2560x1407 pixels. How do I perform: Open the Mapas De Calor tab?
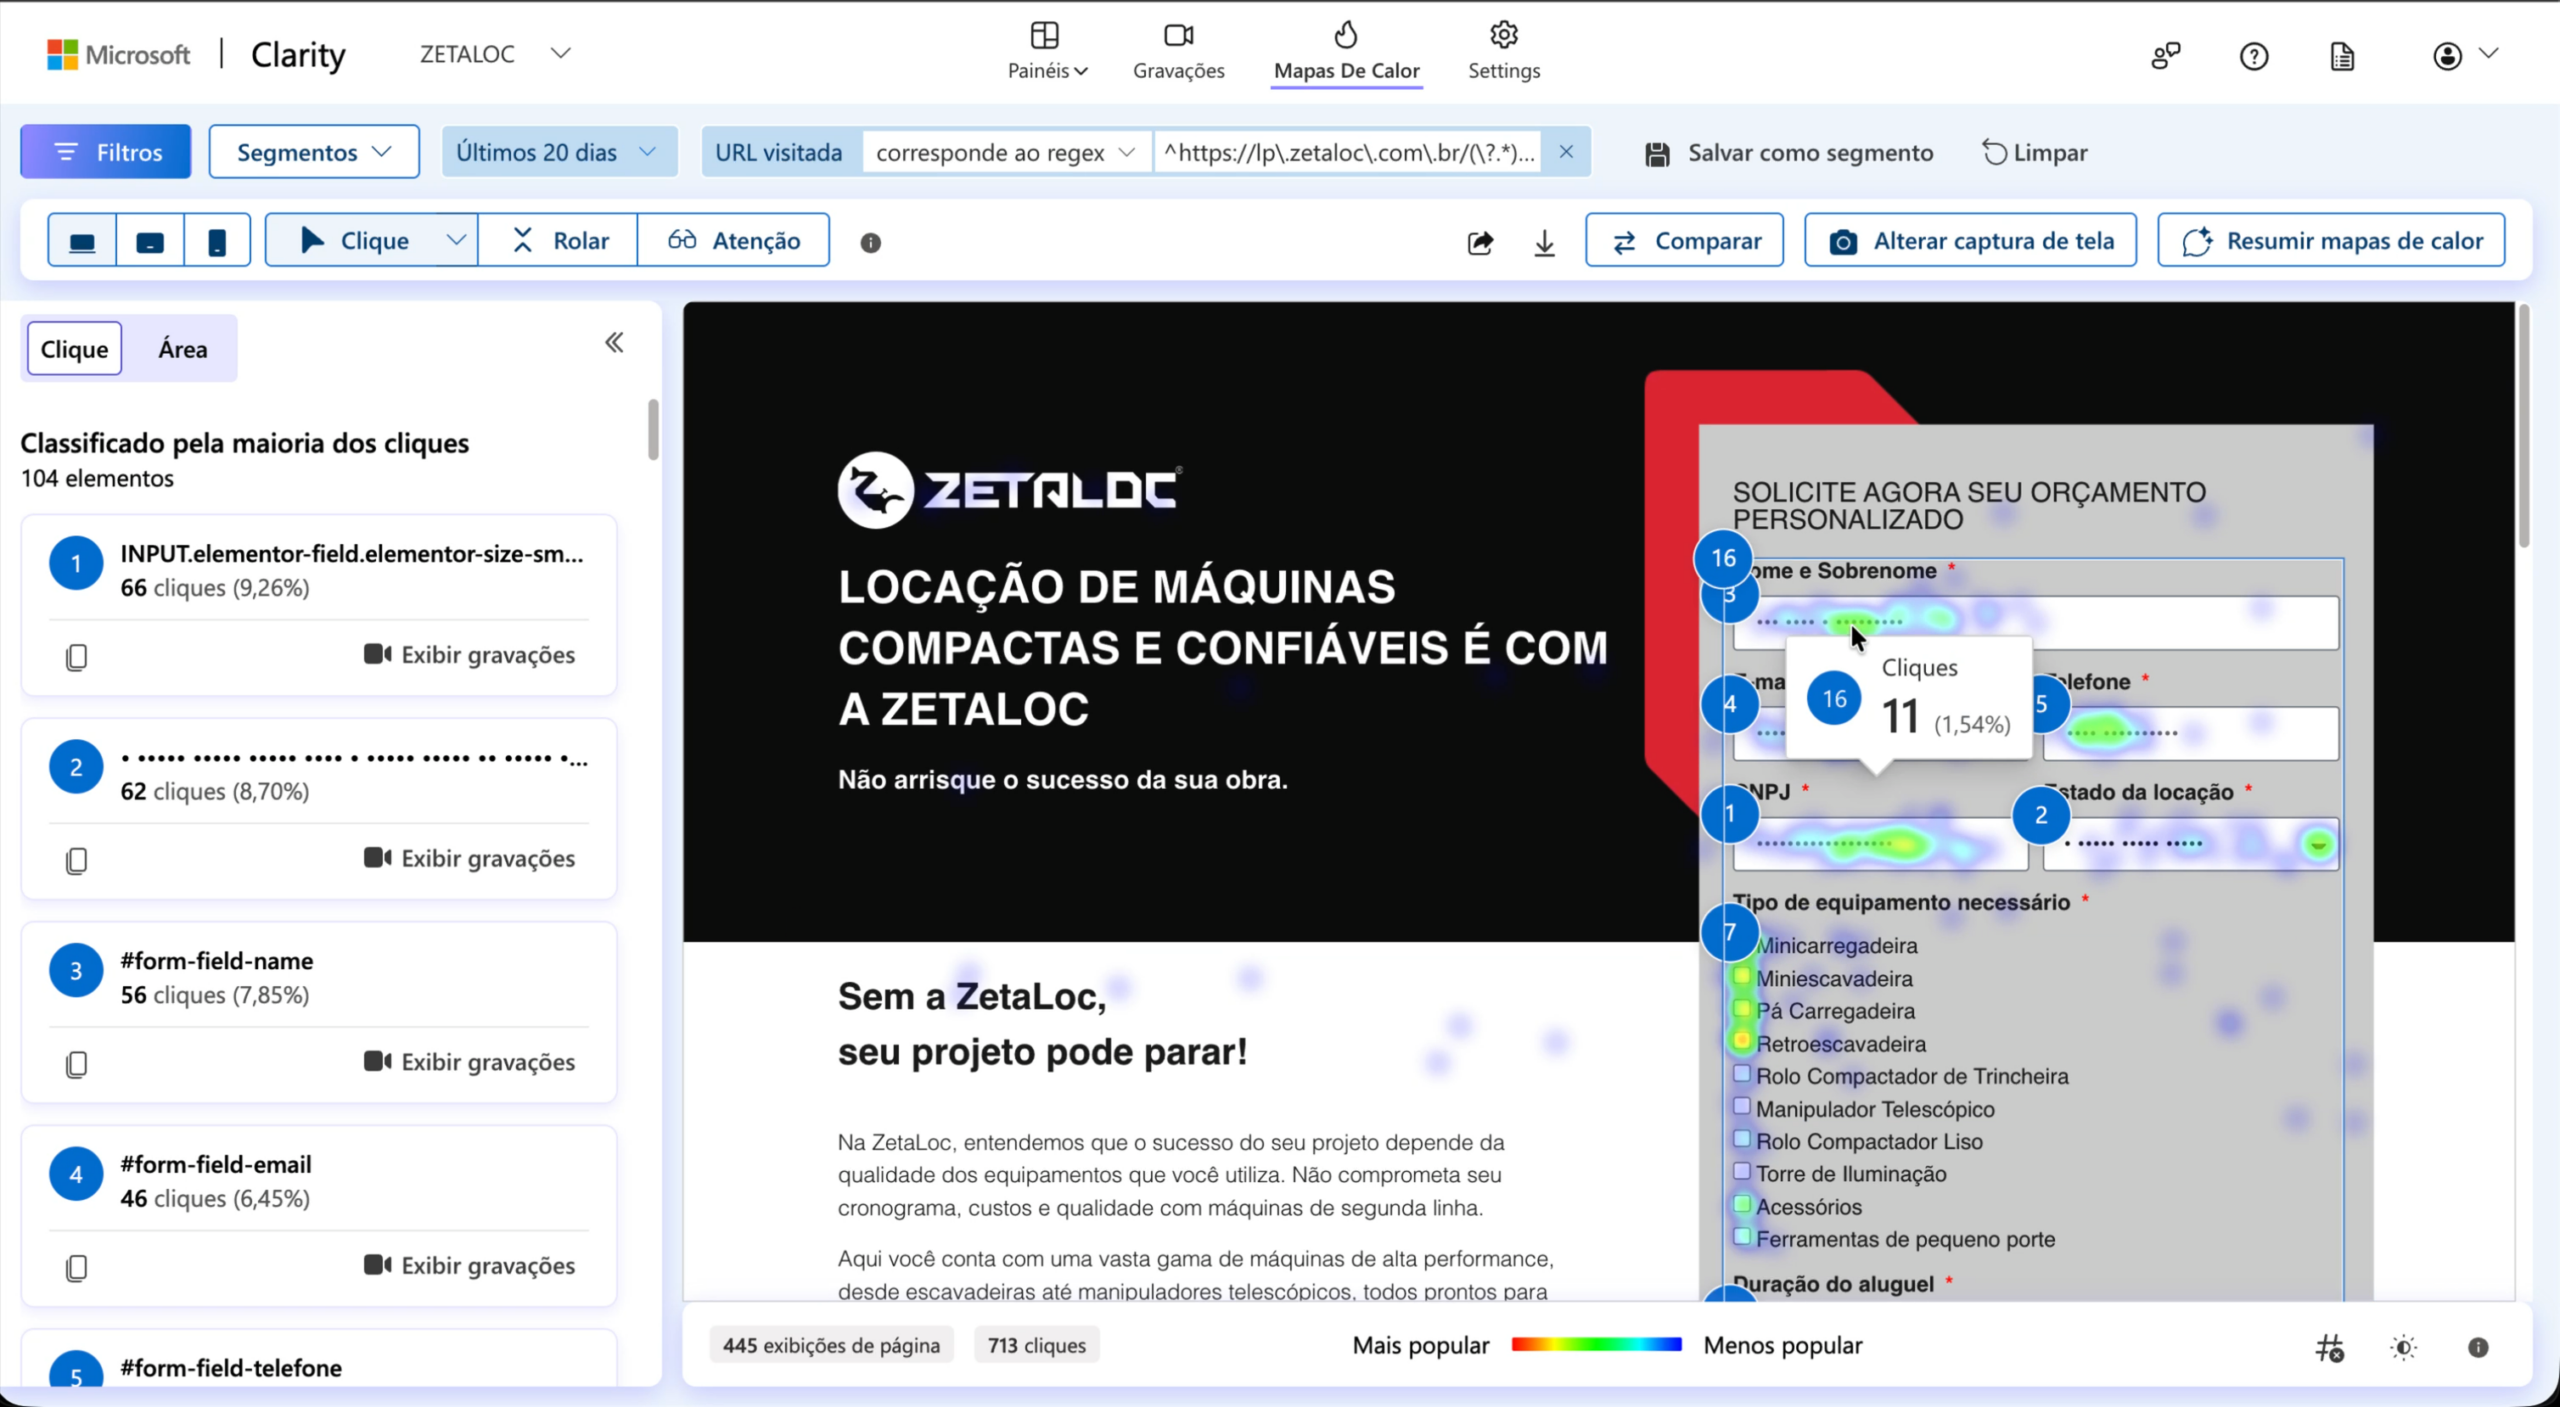point(1346,52)
